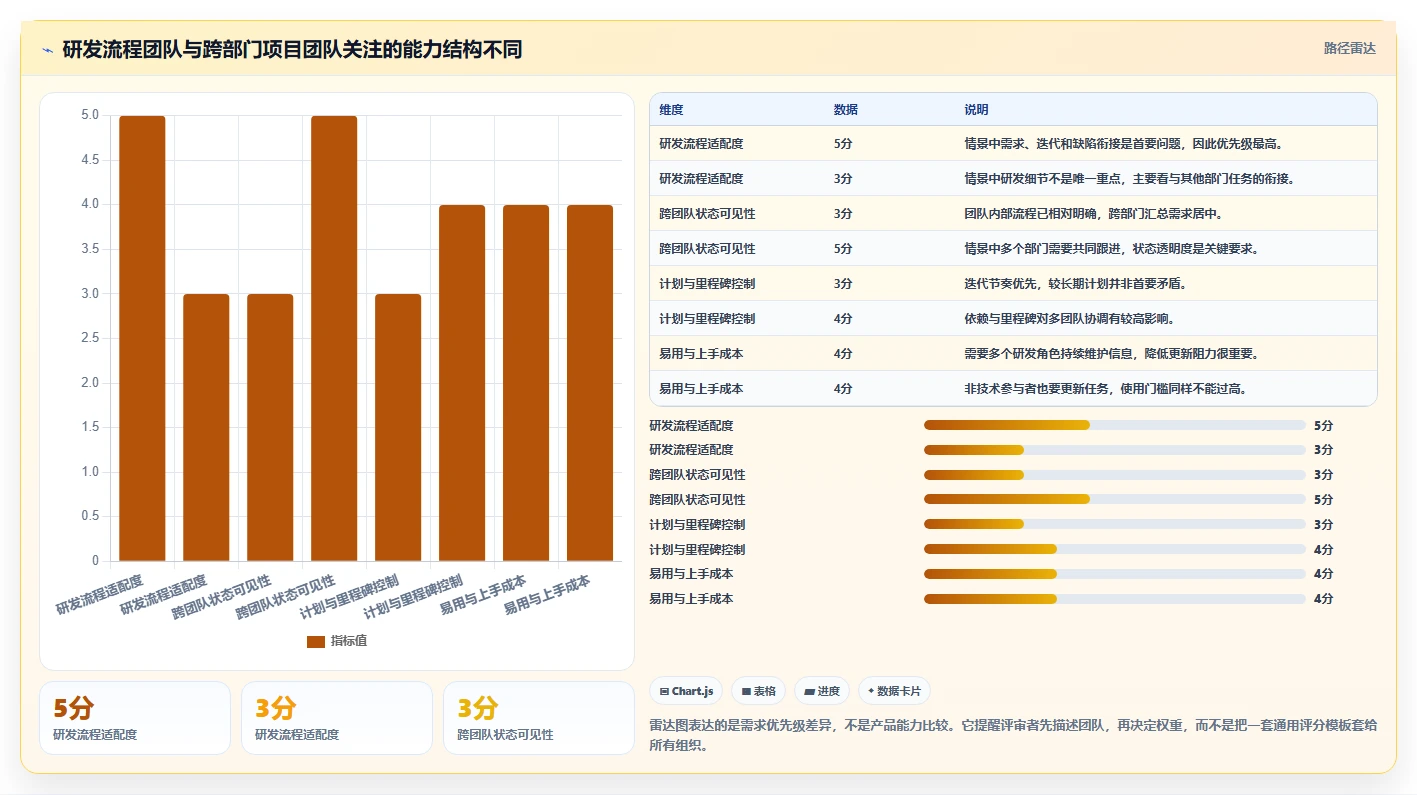Click the 研发流程适配度 progress bar showing 5分

point(1114,425)
